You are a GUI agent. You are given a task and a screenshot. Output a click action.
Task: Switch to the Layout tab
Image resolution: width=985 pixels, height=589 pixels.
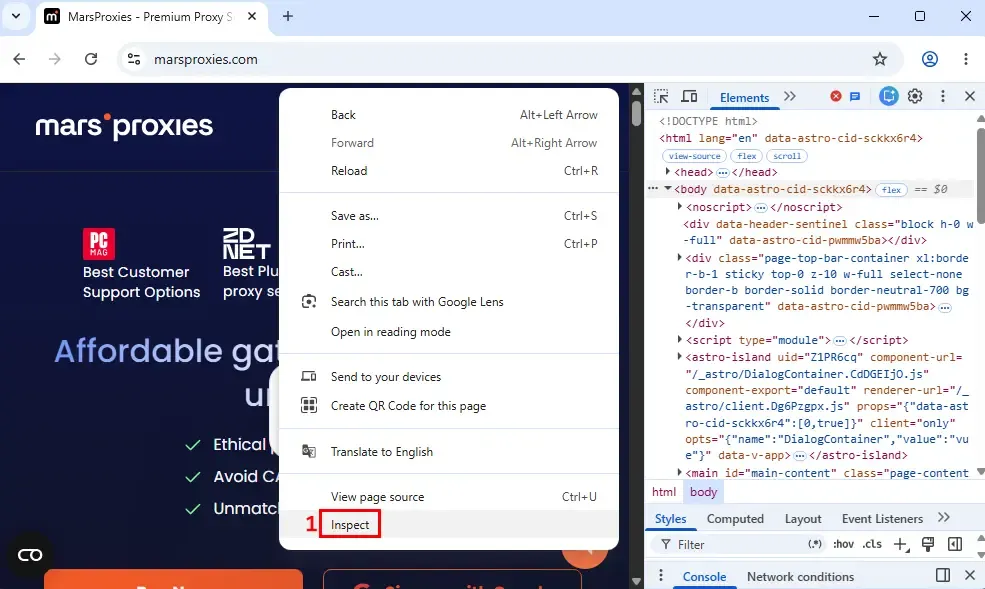point(803,519)
